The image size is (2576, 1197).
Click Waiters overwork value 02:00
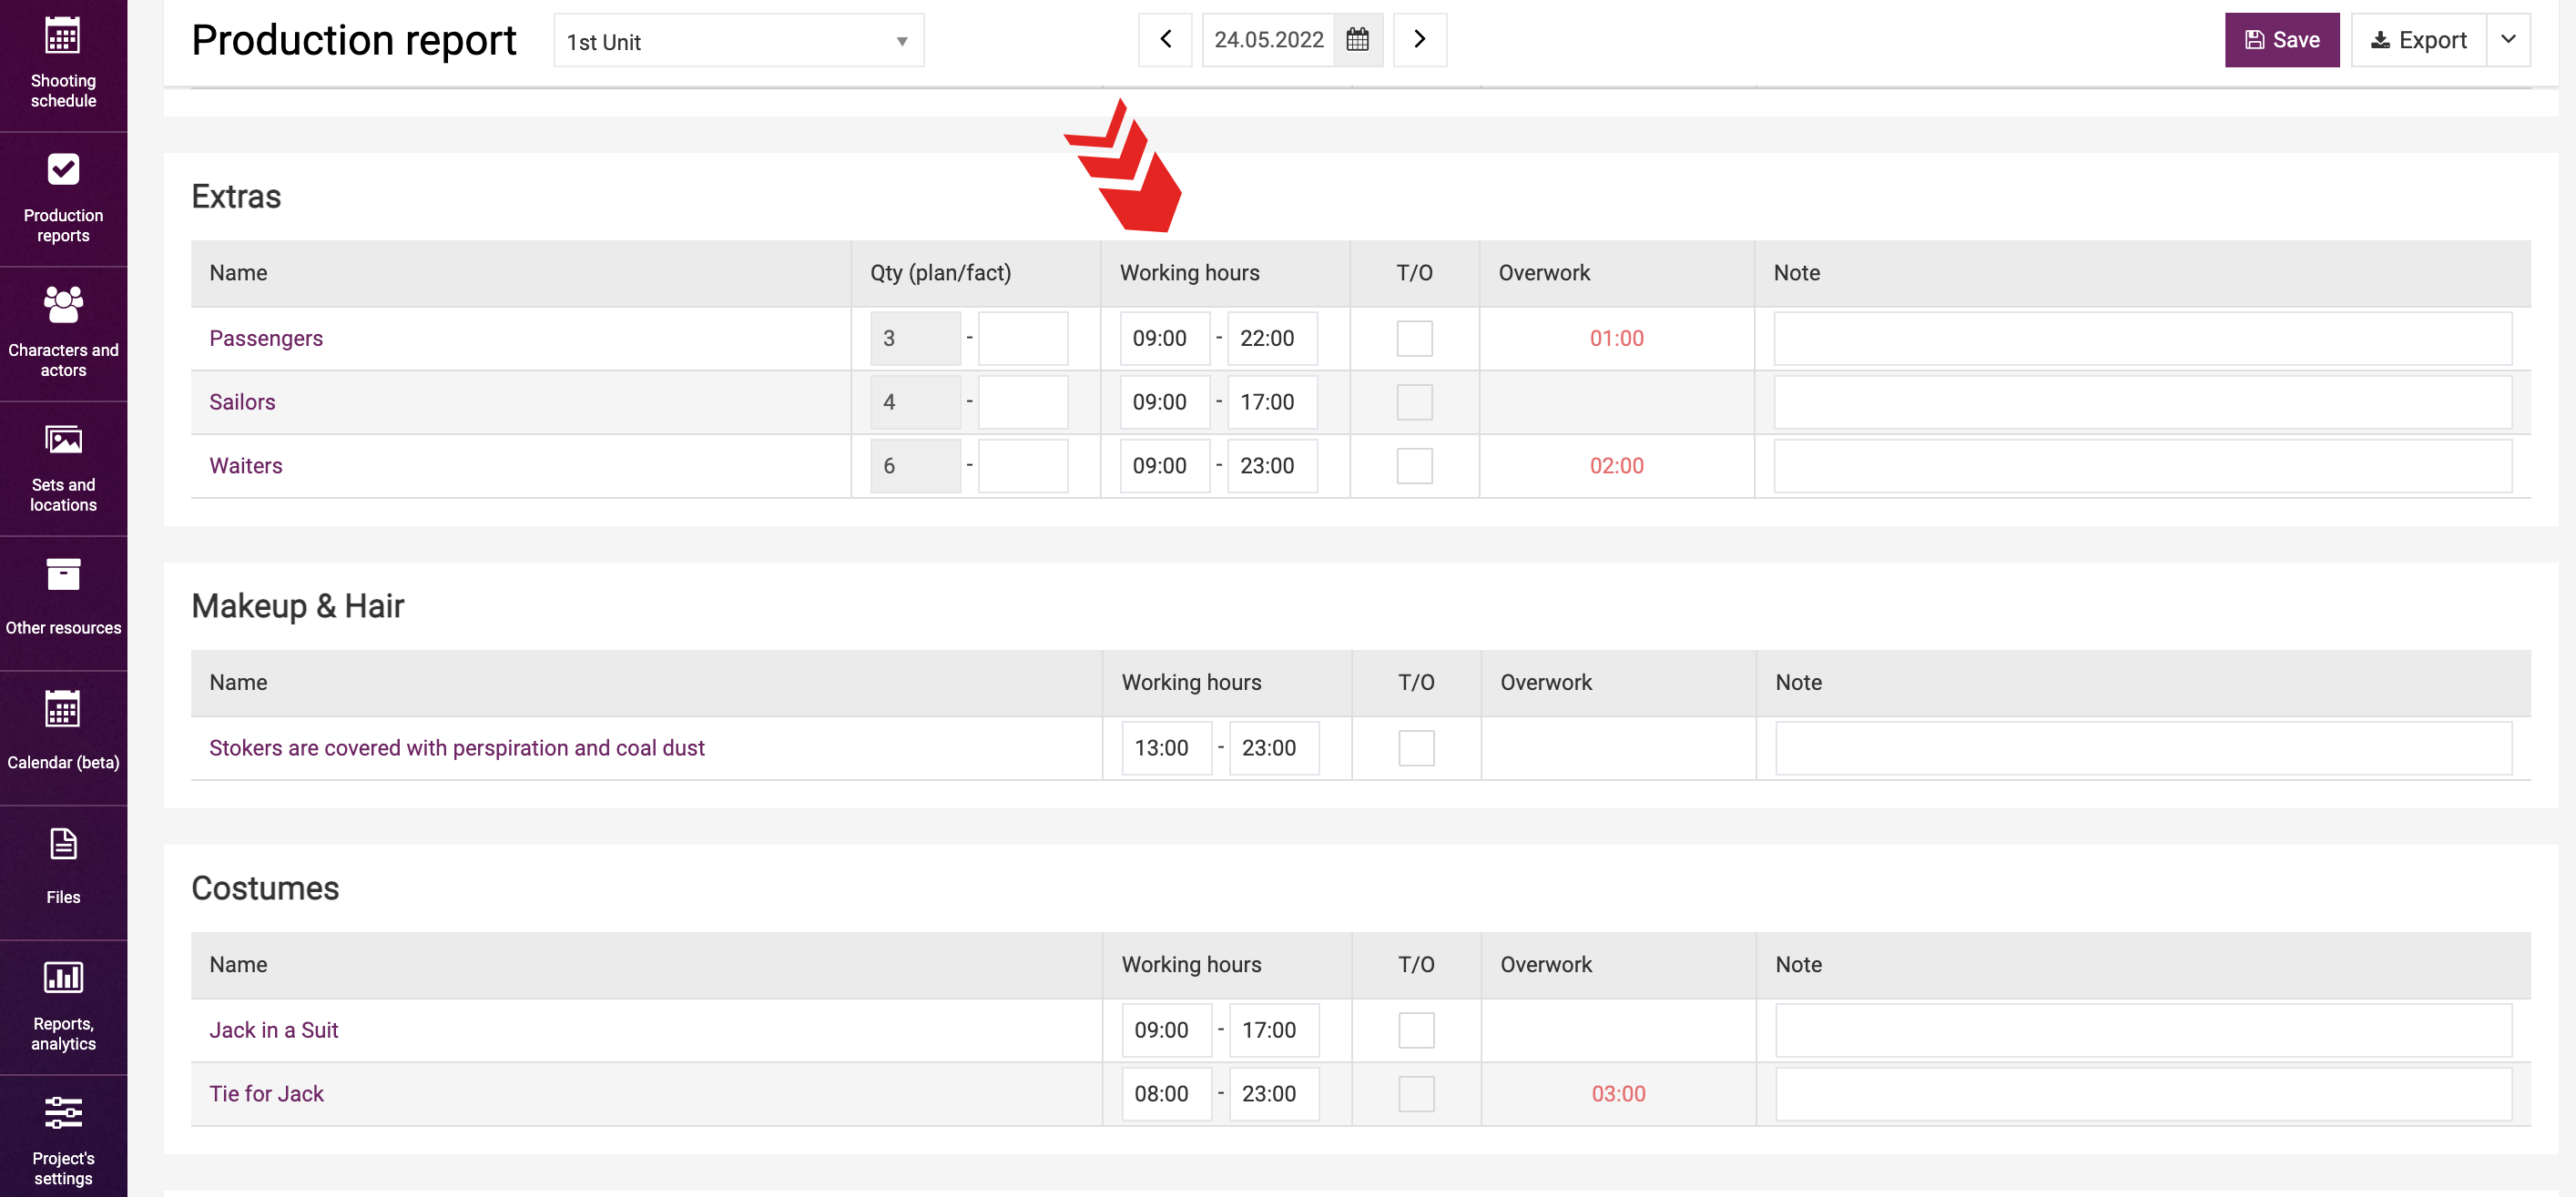[x=1616, y=466]
